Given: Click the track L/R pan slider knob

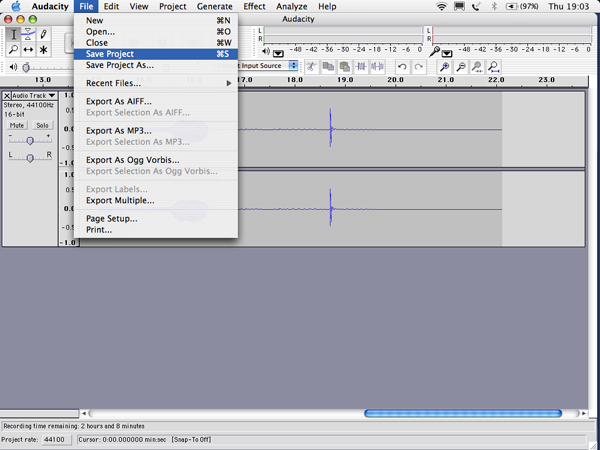Looking at the screenshot, I should click(x=30, y=158).
